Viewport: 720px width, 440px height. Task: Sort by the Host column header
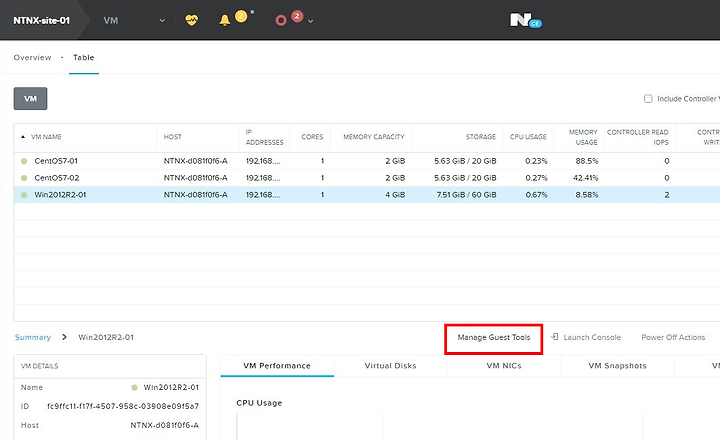click(173, 137)
